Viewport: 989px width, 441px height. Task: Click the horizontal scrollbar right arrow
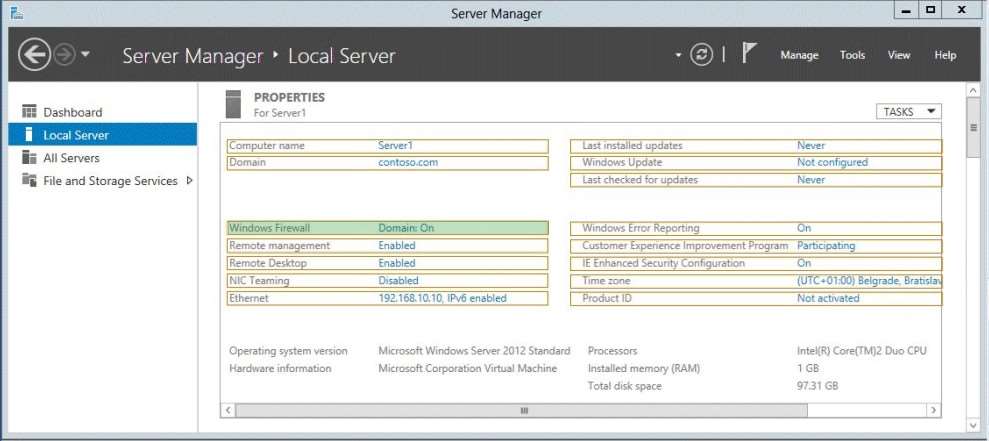933,411
